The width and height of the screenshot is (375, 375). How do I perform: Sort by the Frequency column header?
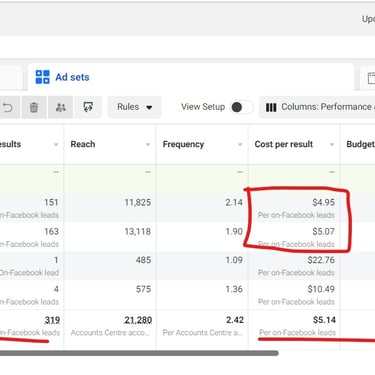(183, 144)
